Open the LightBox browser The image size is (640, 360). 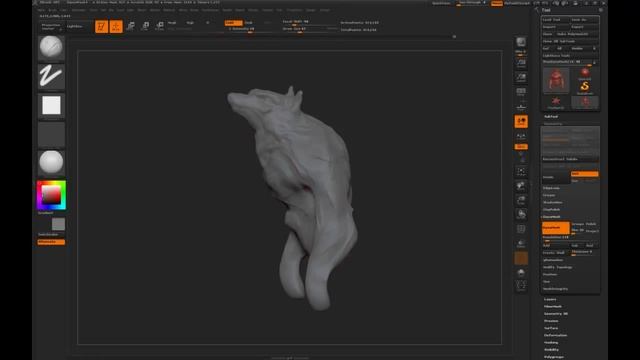click(75, 27)
